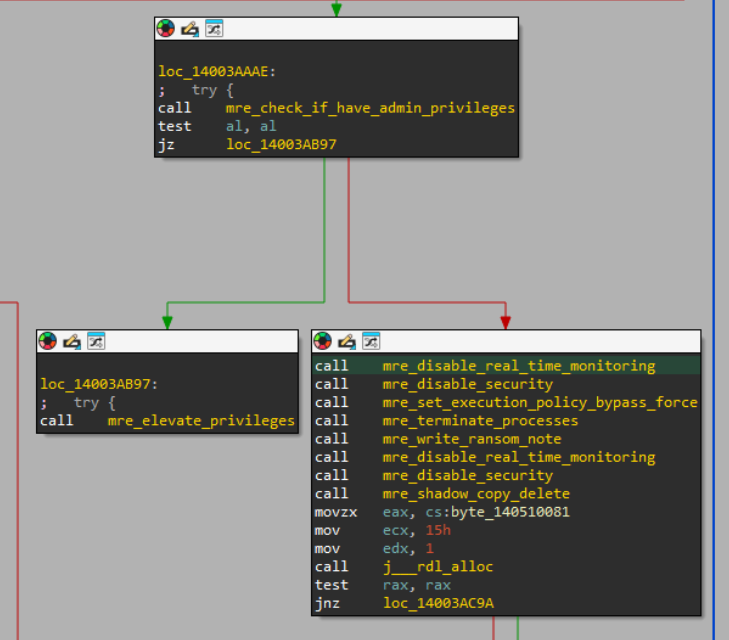The height and width of the screenshot is (640, 729).
Task: Click color icon on mre_disable_real_time_monitoring node
Action: click(x=323, y=341)
